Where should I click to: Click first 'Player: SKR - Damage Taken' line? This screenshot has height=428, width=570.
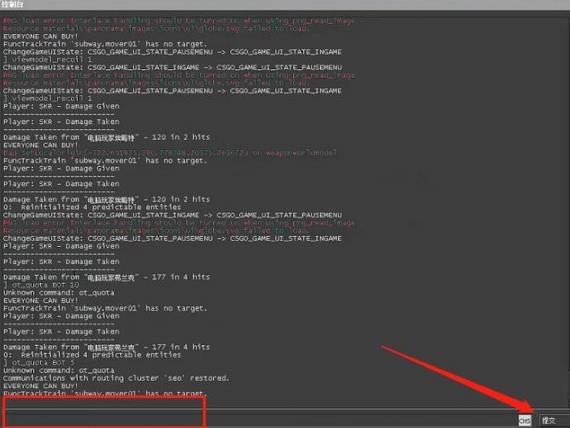(x=61, y=122)
